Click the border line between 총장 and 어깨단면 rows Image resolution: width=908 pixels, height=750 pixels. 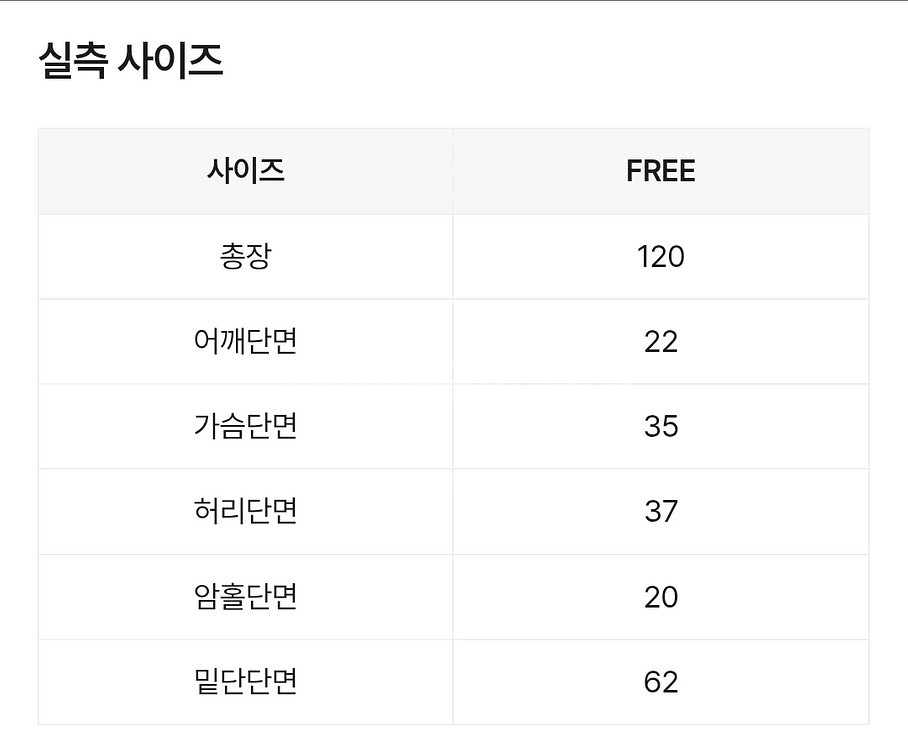click(x=453, y=299)
